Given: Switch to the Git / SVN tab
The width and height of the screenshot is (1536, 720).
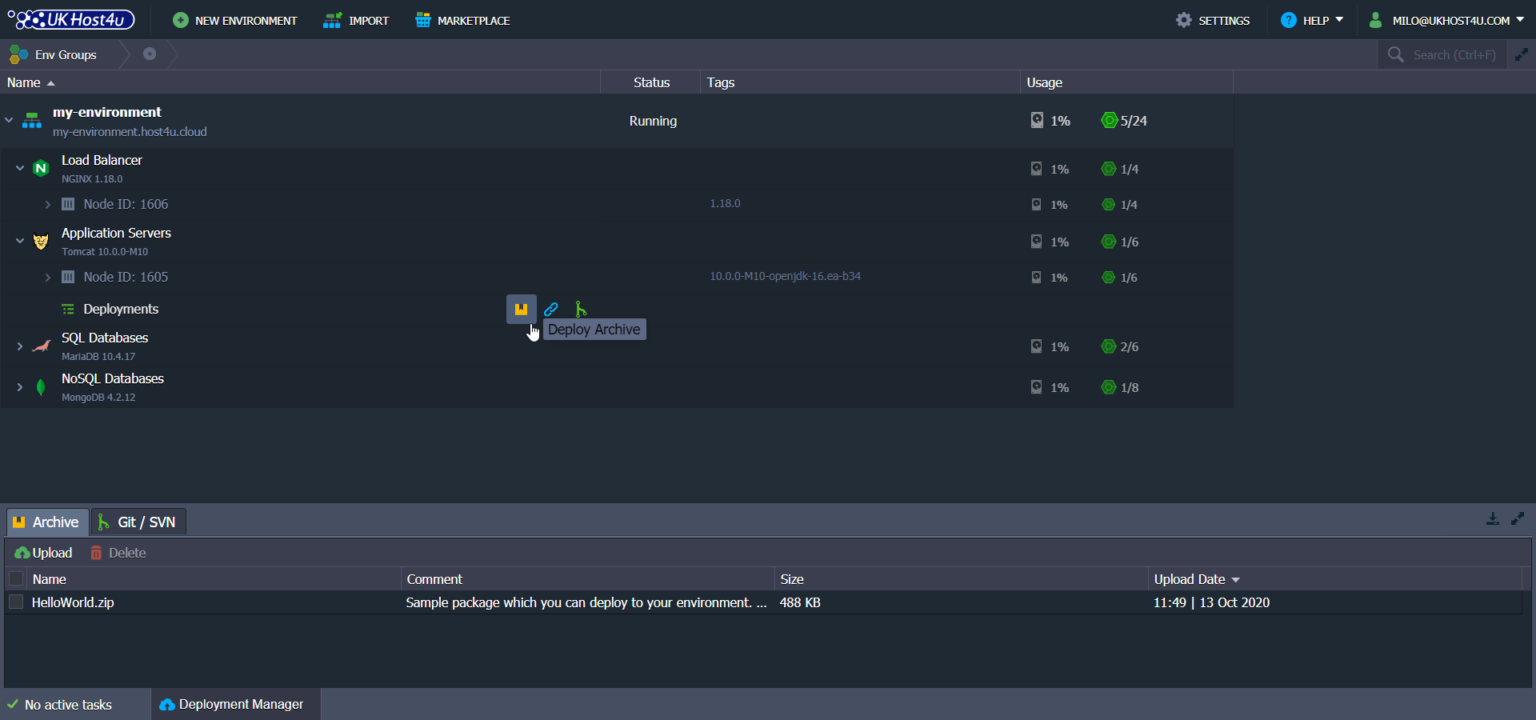Looking at the screenshot, I should pos(138,522).
